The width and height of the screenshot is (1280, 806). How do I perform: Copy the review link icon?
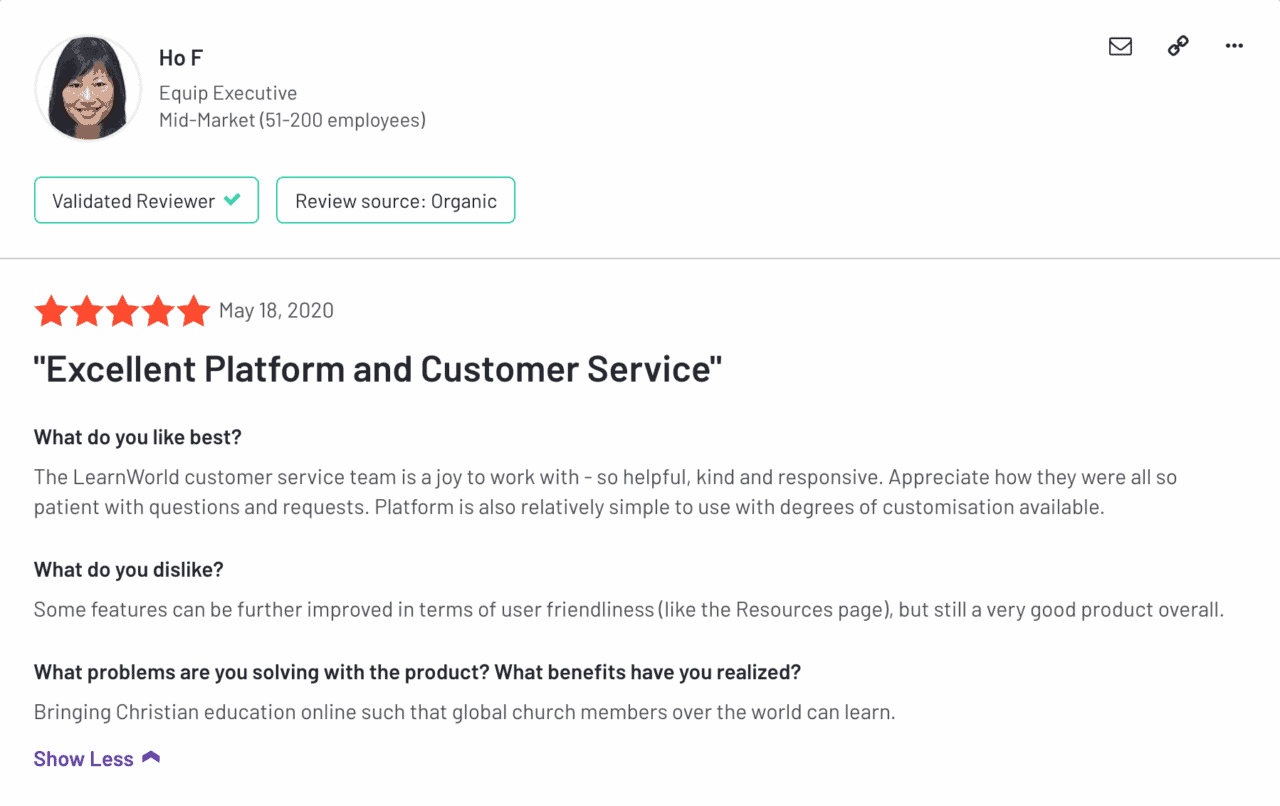click(1177, 46)
